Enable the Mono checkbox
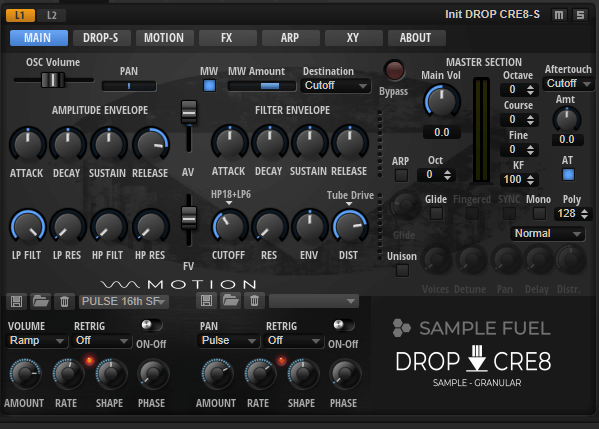The height and width of the screenshot is (429, 599). [x=539, y=213]
